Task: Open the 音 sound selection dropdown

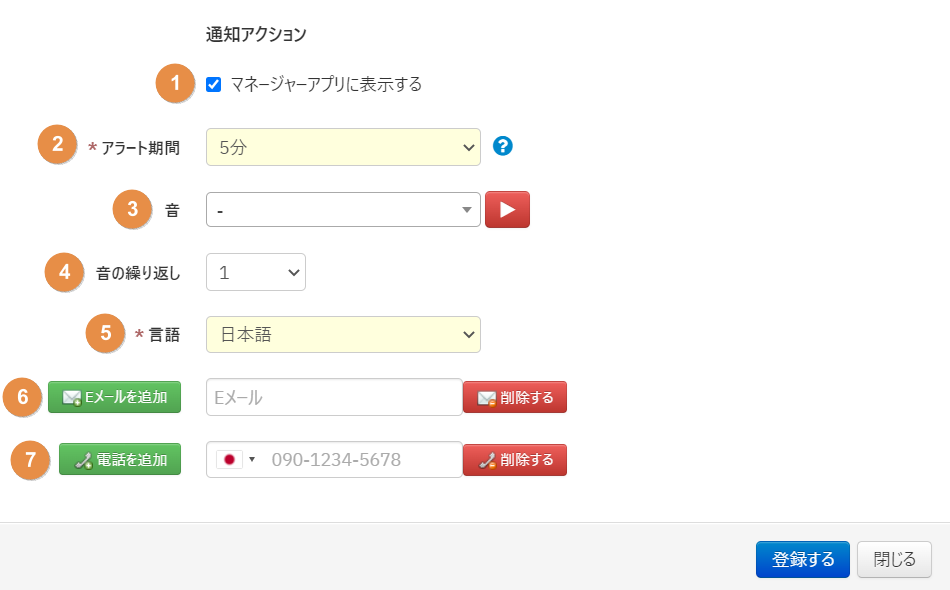Action: pyautogui.click(x=343, y=210)
